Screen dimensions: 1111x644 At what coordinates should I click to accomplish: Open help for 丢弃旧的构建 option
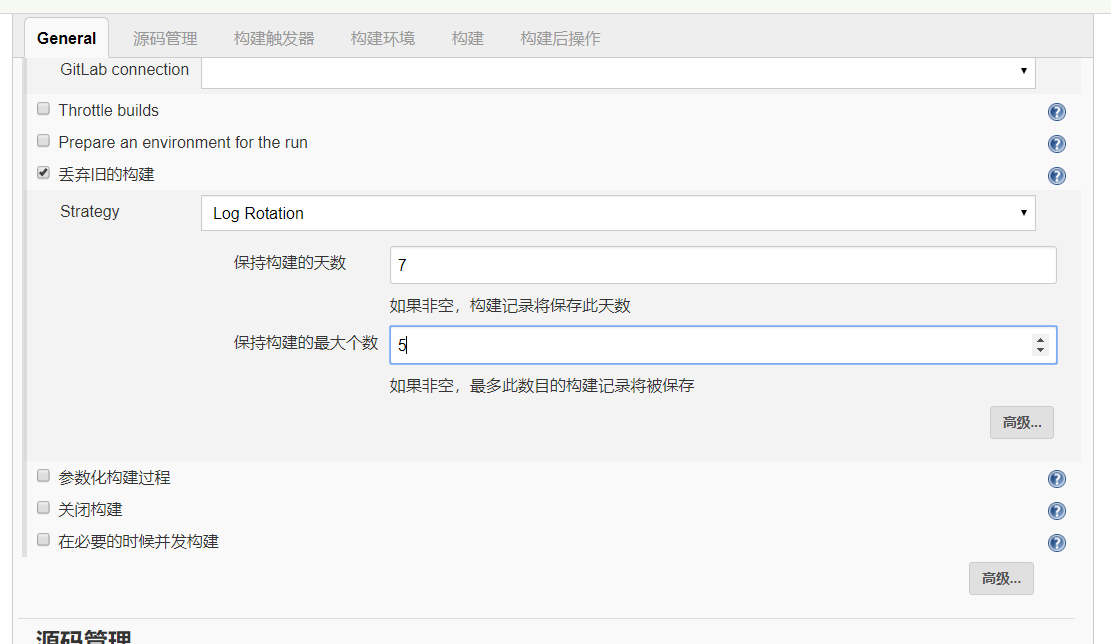pos(1057,176)
